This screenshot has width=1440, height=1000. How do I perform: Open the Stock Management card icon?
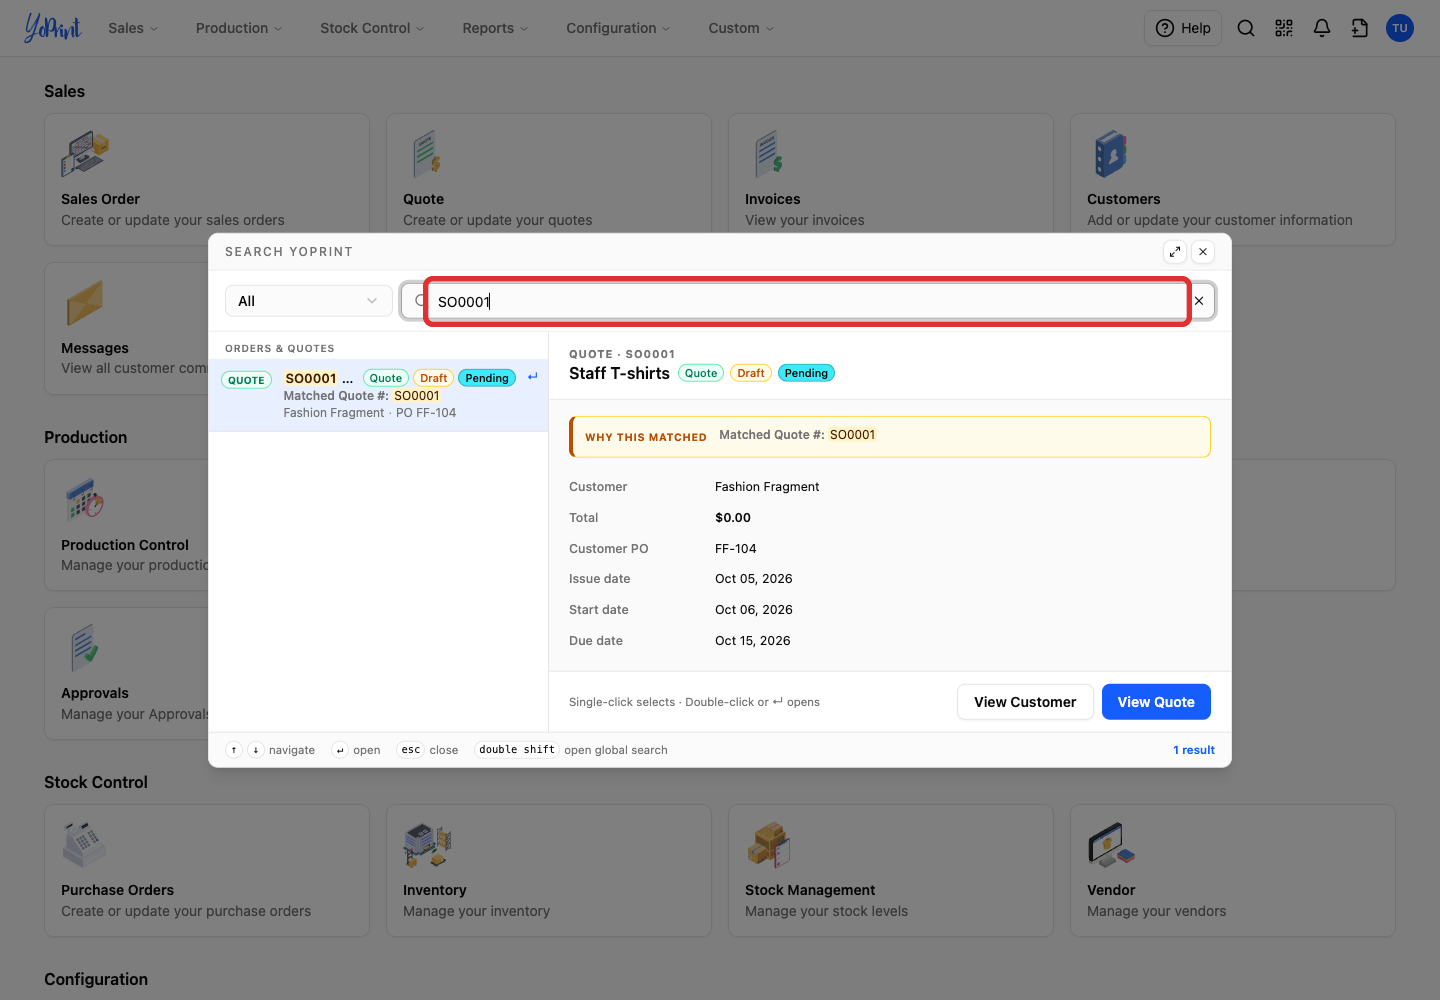coord(769,845)
